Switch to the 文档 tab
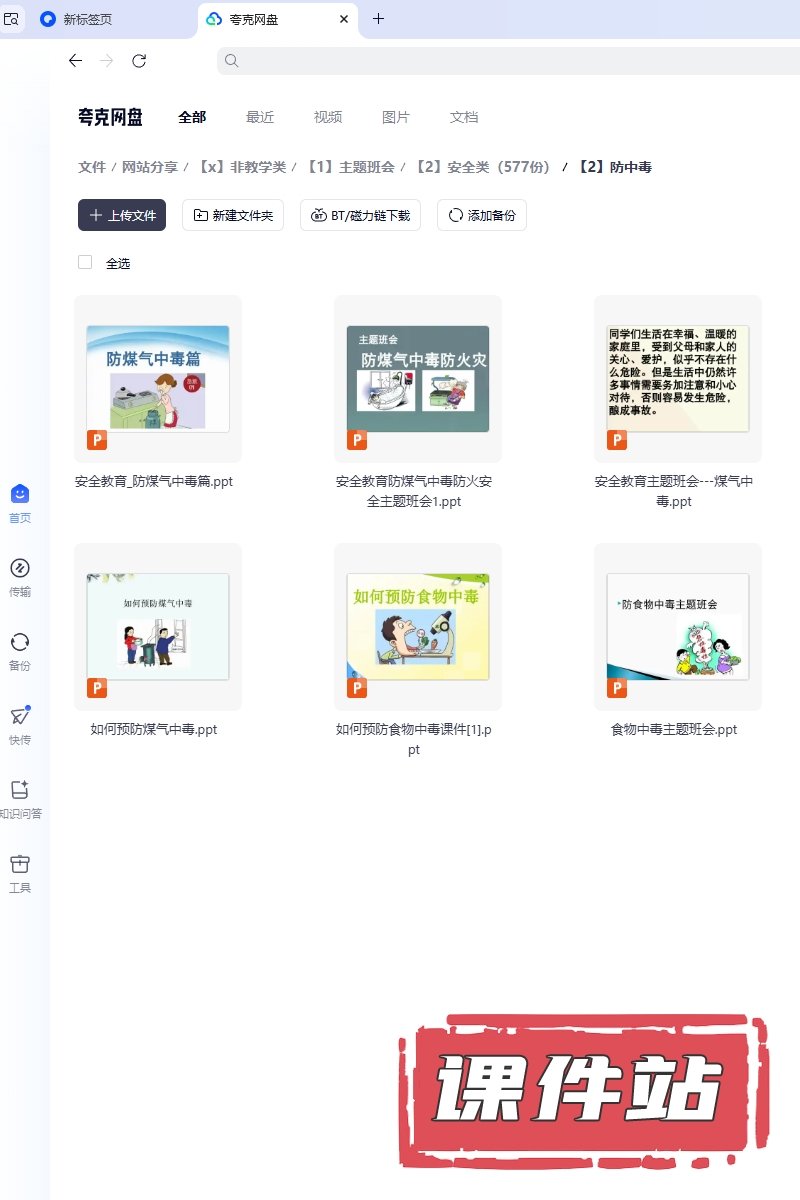This screenshot has height=1200, width=800. [x=464, y=117]
